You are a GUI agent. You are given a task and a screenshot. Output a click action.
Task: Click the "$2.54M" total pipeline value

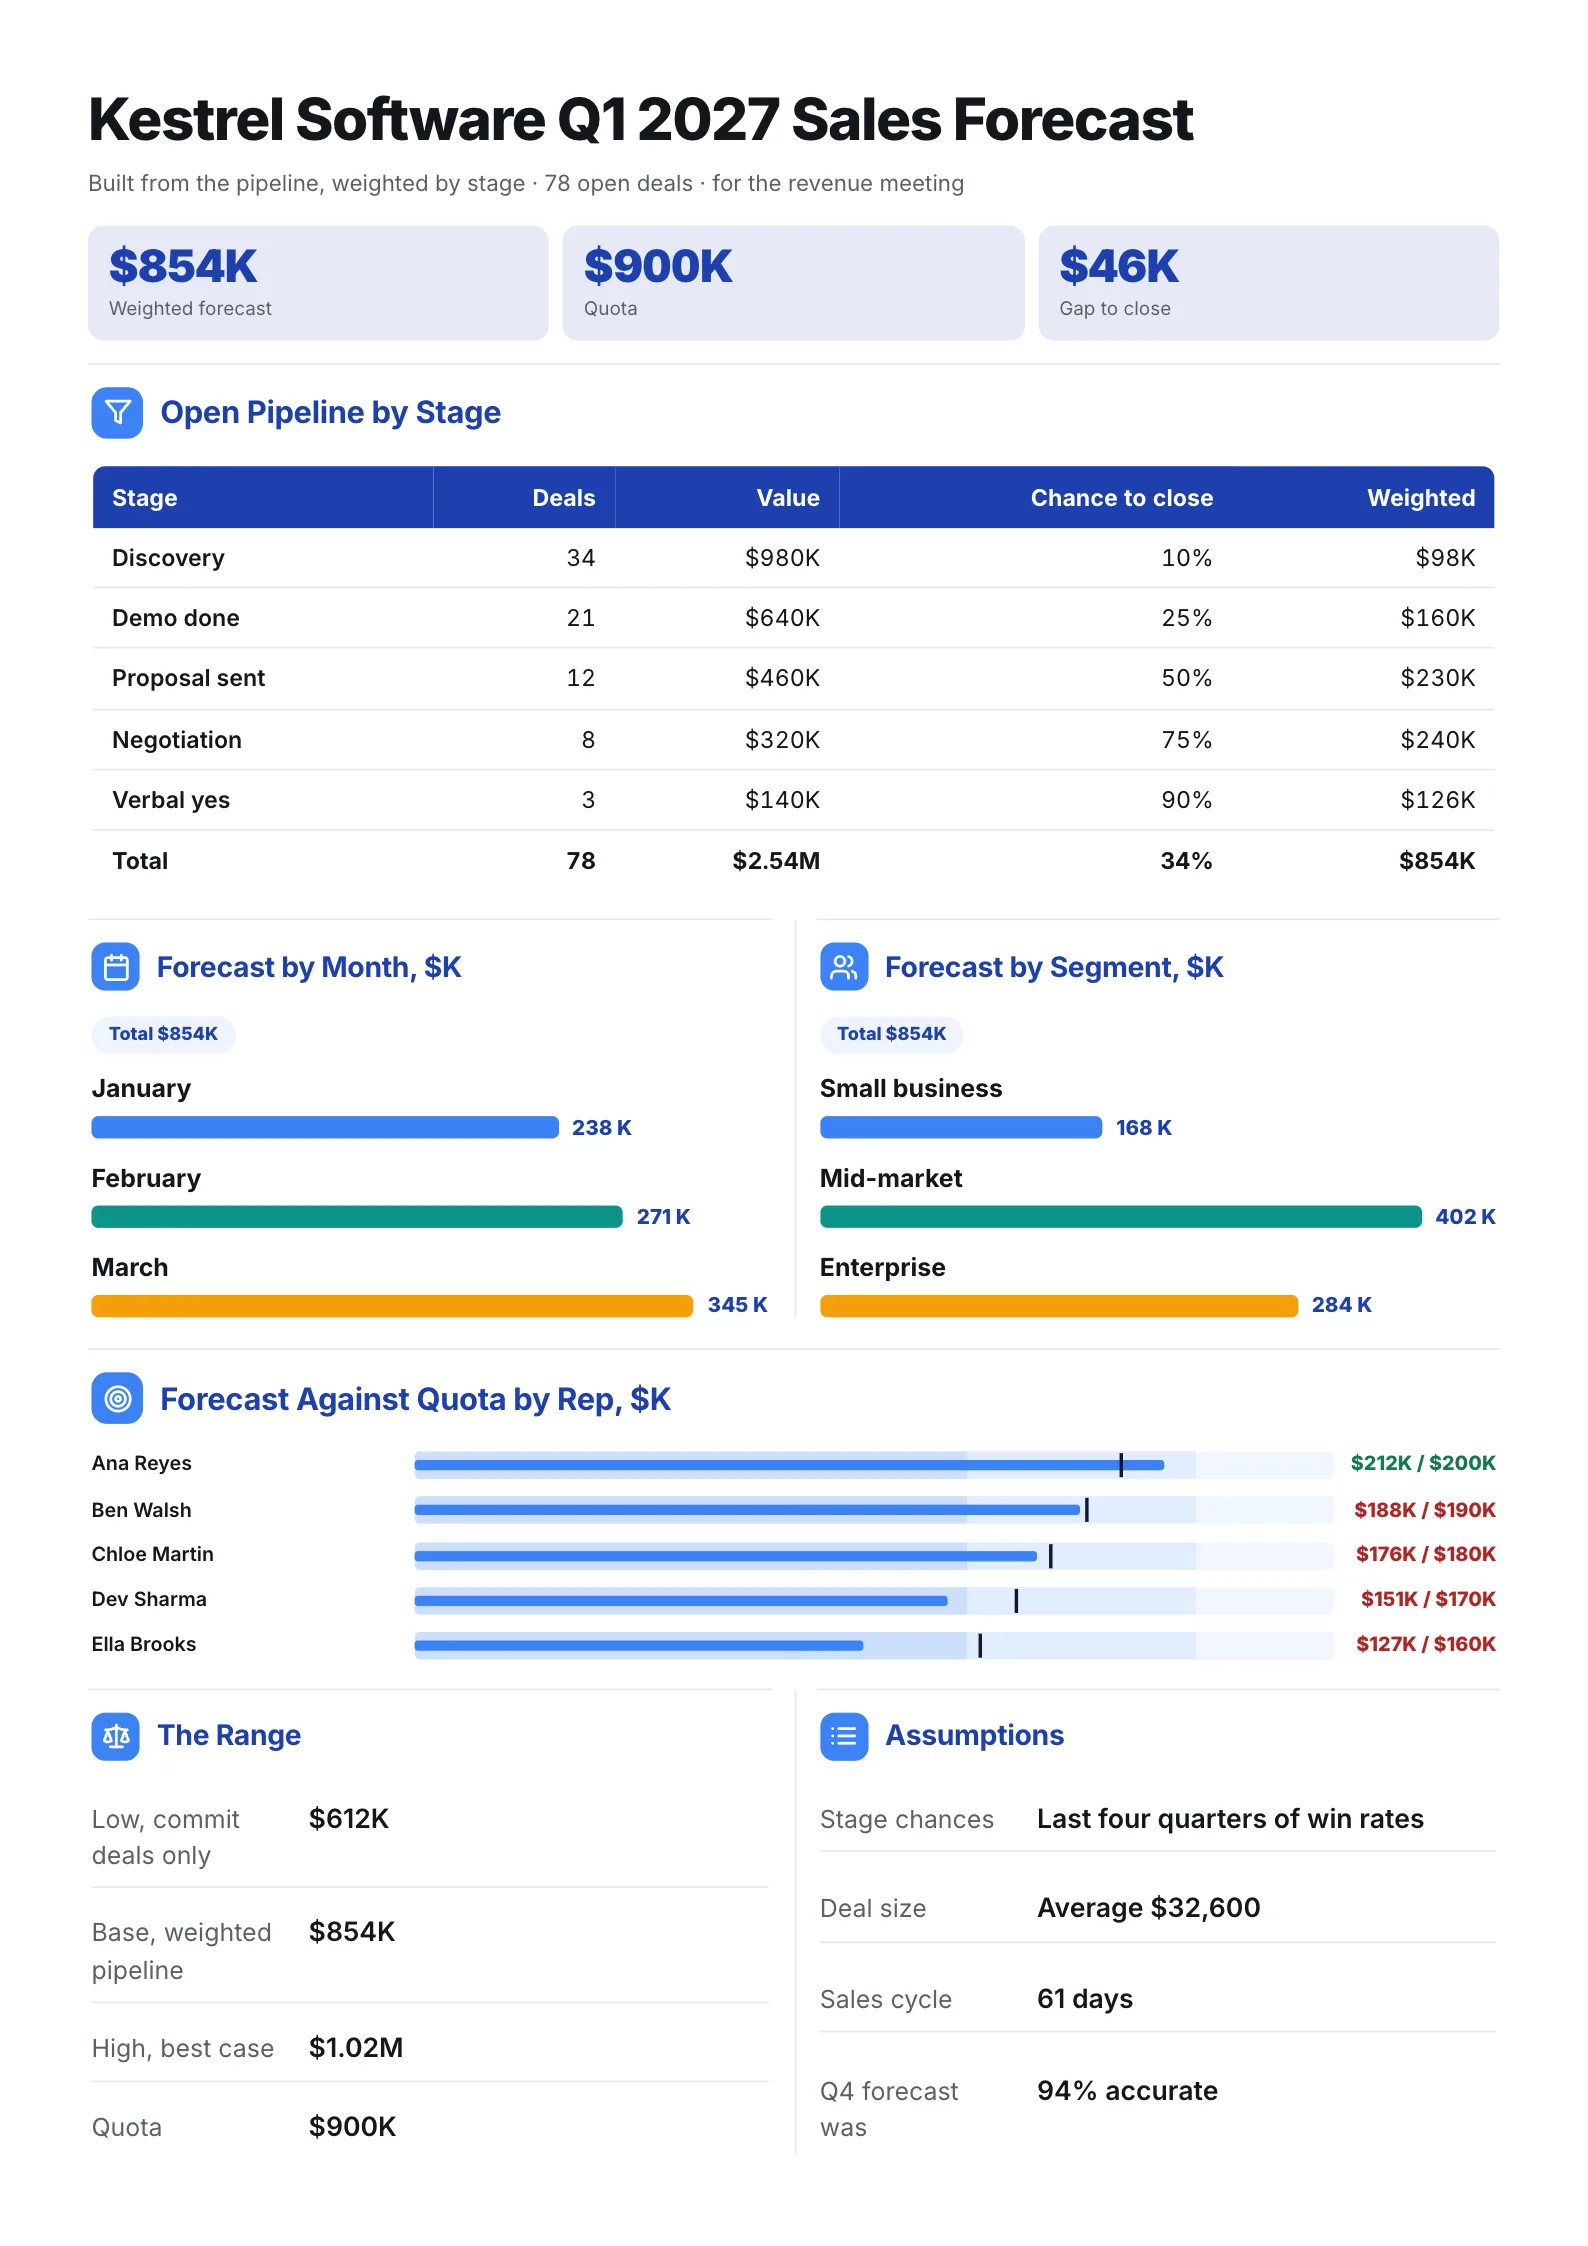pyautogui.click(x=776, y=861)
